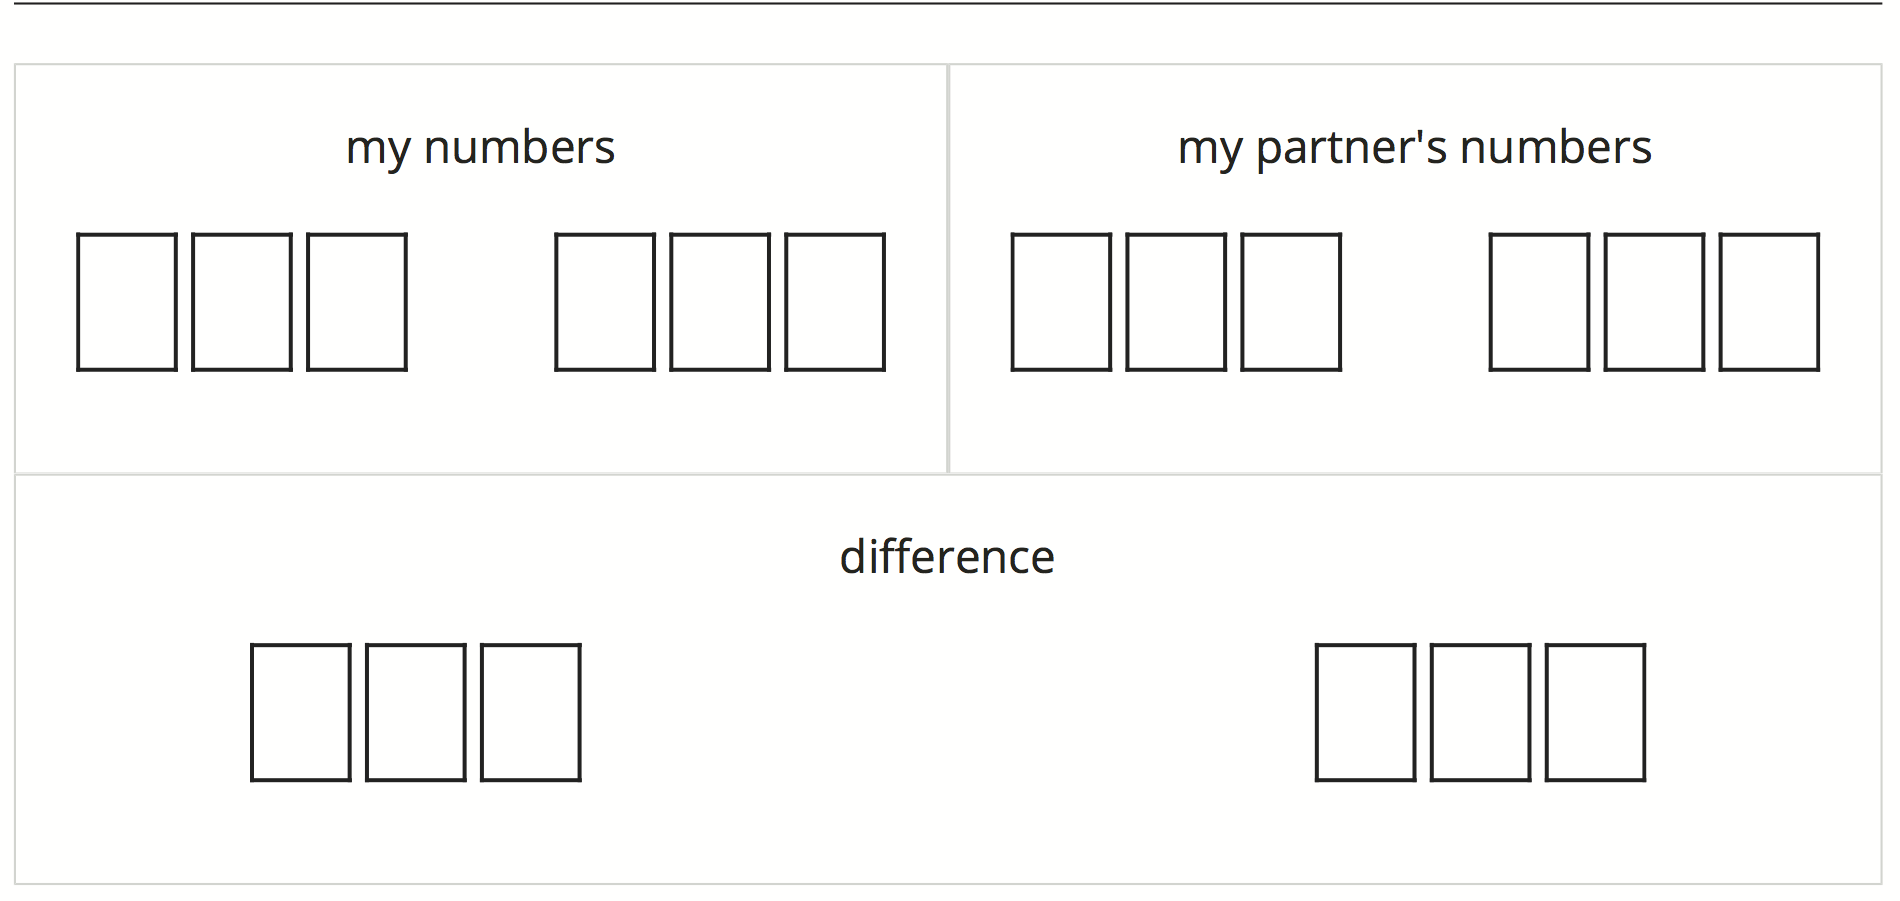
Task: Click the 'my numbers' heading
Action: tap(480, 148)
